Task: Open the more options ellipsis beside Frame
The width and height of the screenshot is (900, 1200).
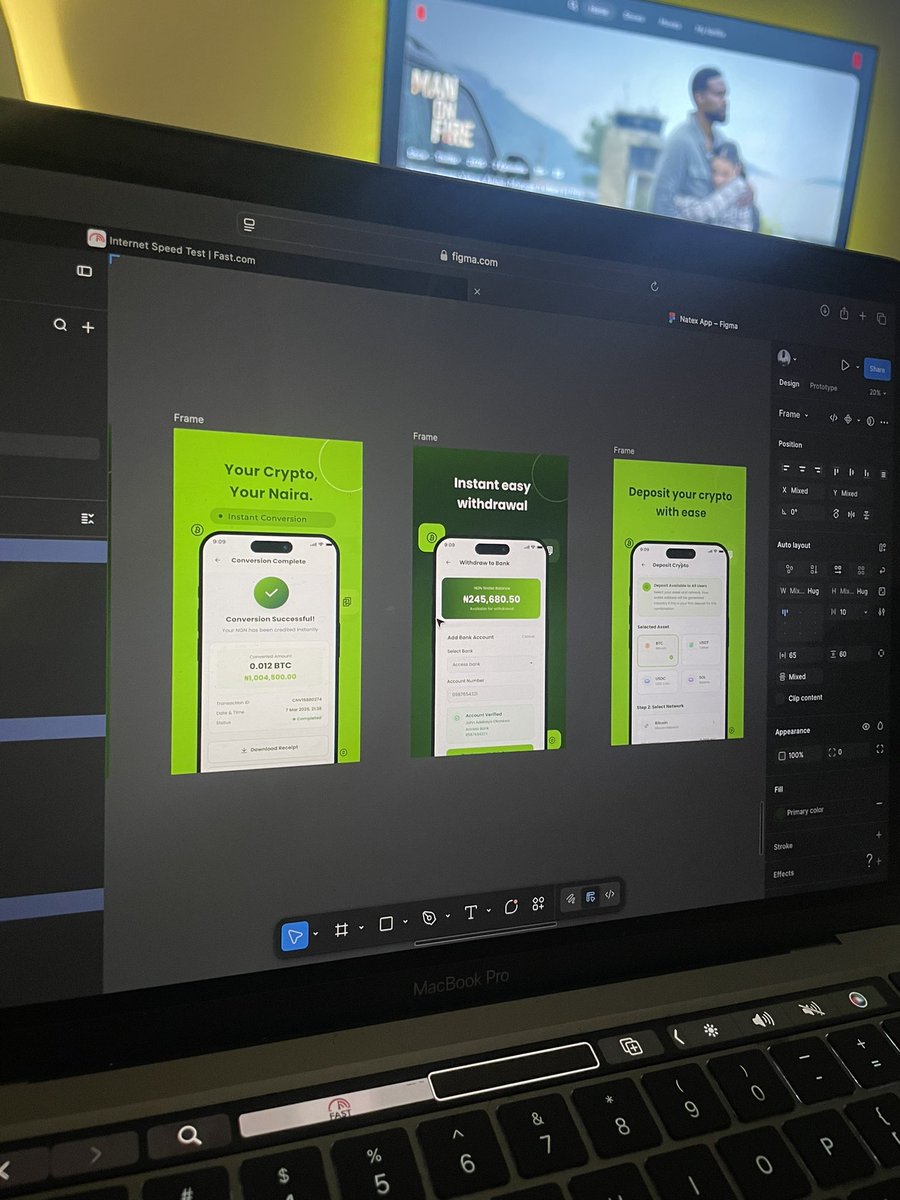Action: pyautogui.click(x=884, y=422)
